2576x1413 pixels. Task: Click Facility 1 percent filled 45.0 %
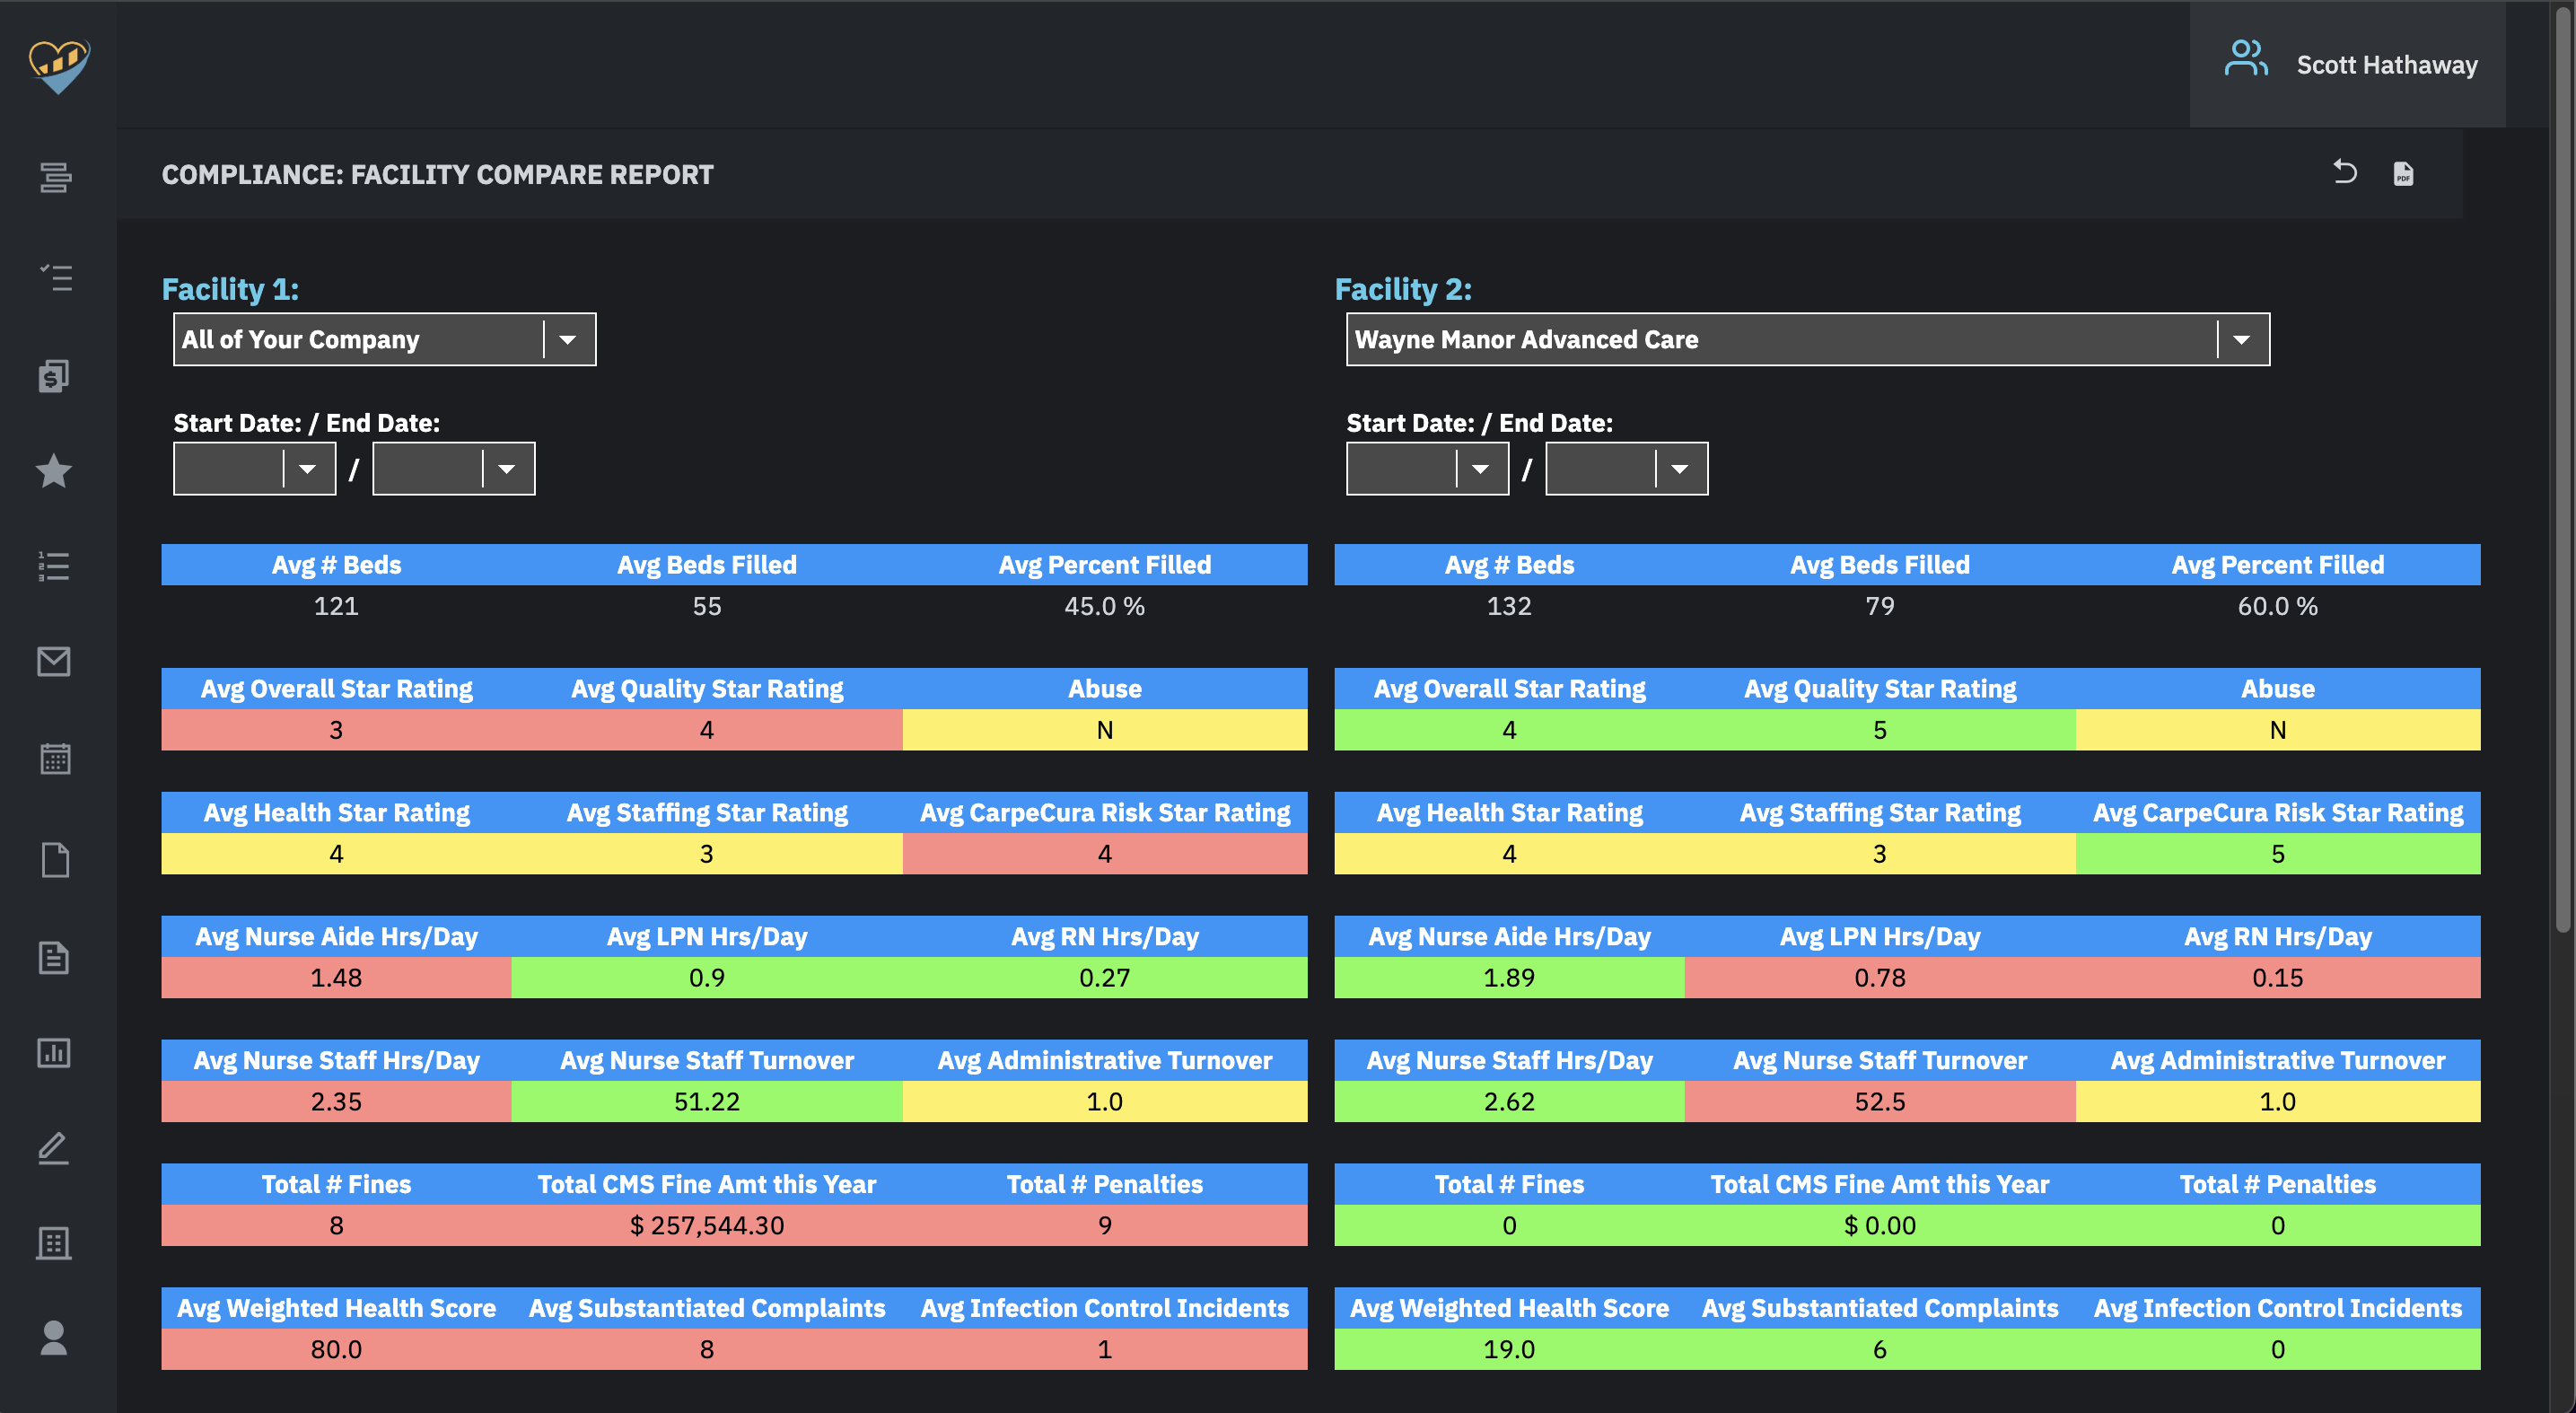tap(1104, 606)
